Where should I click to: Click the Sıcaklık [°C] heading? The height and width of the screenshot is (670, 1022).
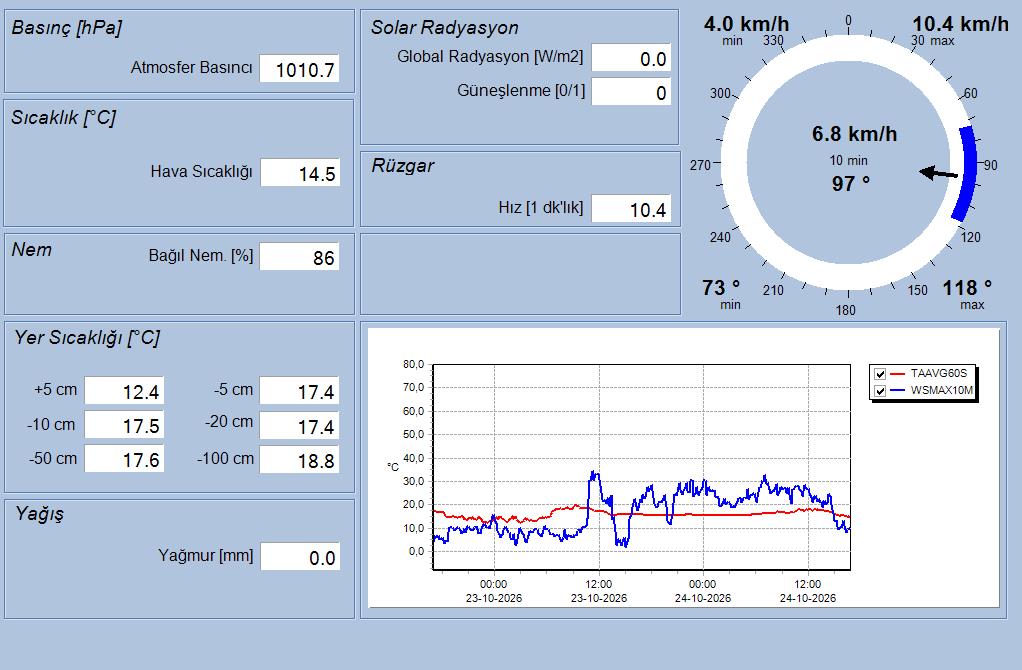(63, 118)
